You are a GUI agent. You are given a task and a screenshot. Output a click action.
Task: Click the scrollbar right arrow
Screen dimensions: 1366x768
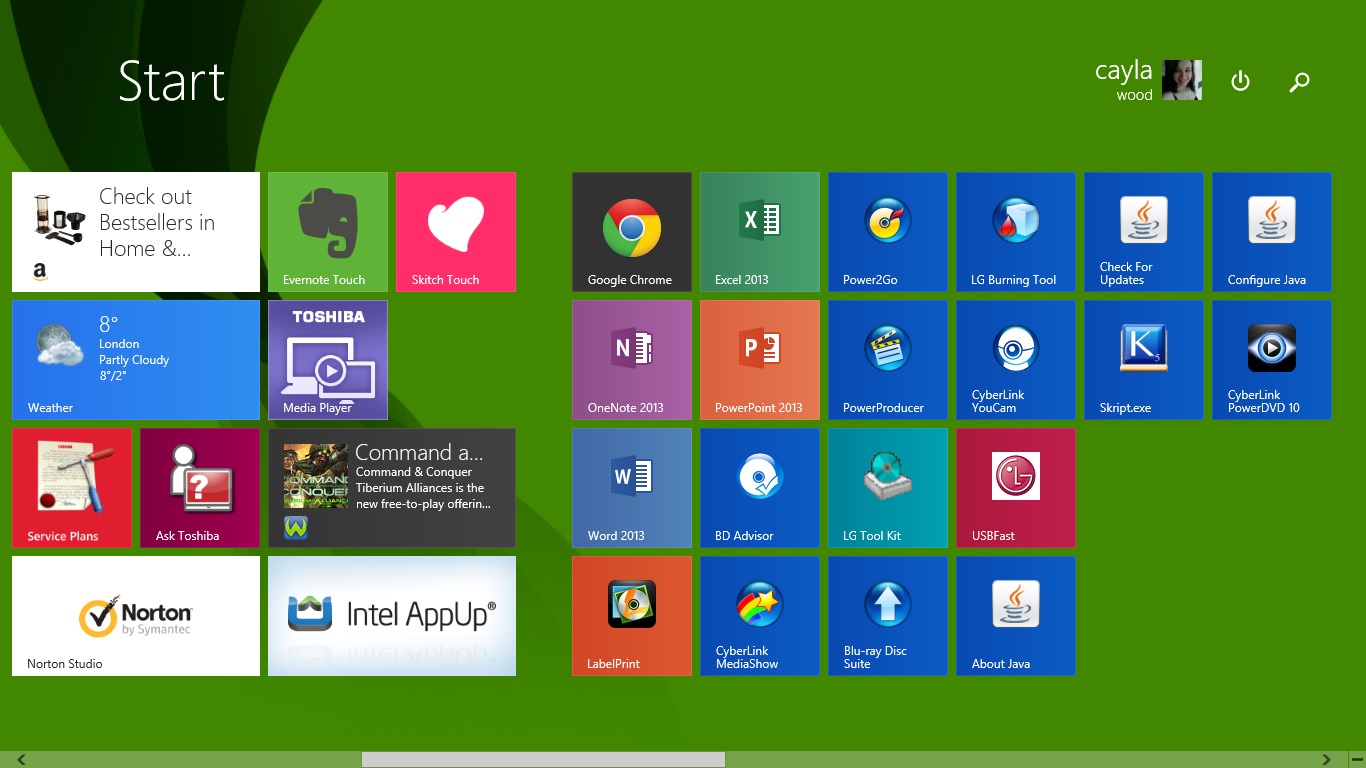1327,760
